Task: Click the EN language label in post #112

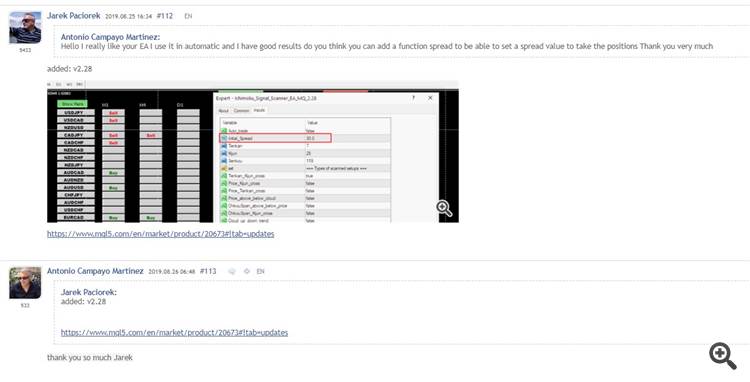Action: click(x=188, y=16)
